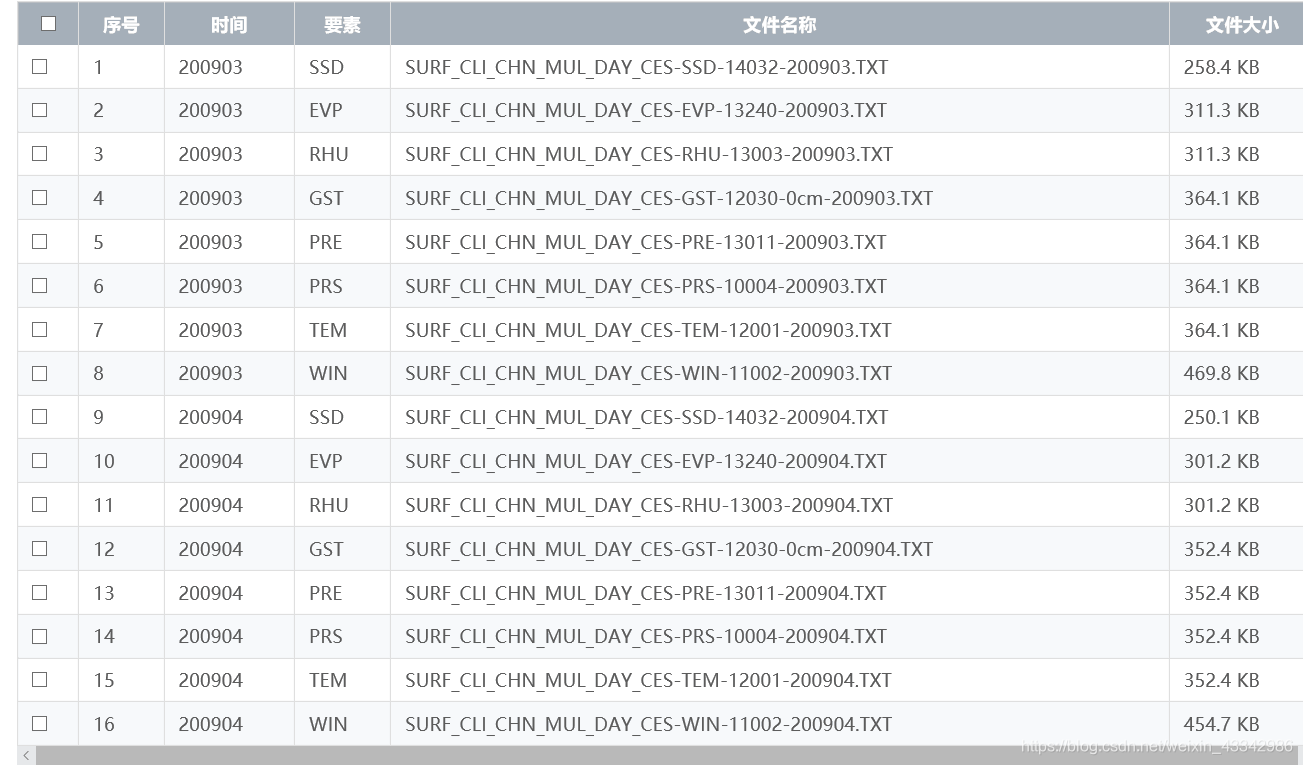Check the box for row 9 SSD 200904

tap(40, 417)
